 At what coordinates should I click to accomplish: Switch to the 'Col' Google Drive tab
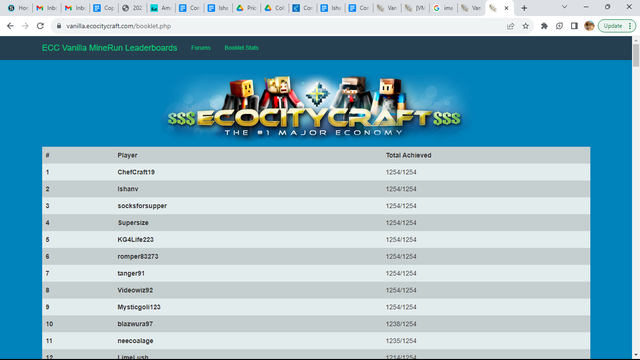(x=274, y=8)
